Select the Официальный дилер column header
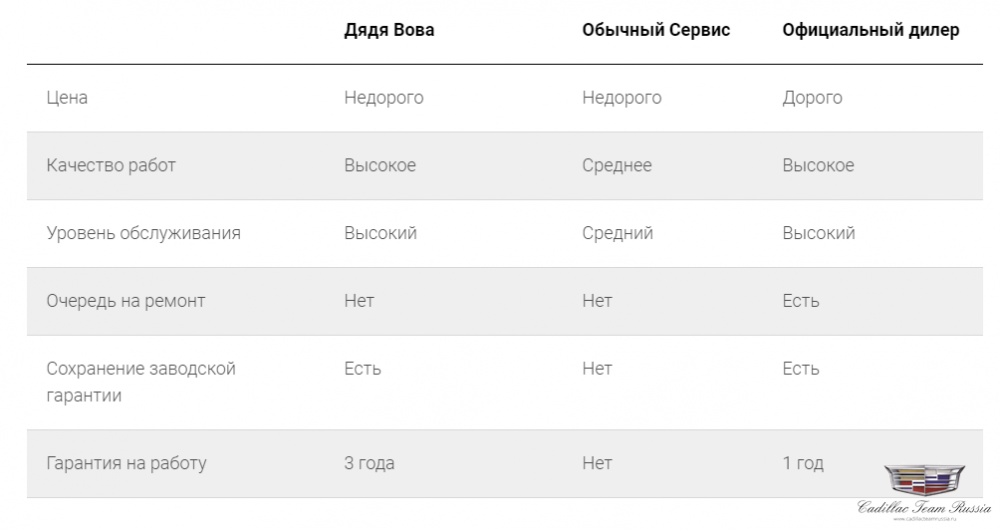Viewport: 1000px width, 530px height. pyautogui.click(x=870, y=30)
